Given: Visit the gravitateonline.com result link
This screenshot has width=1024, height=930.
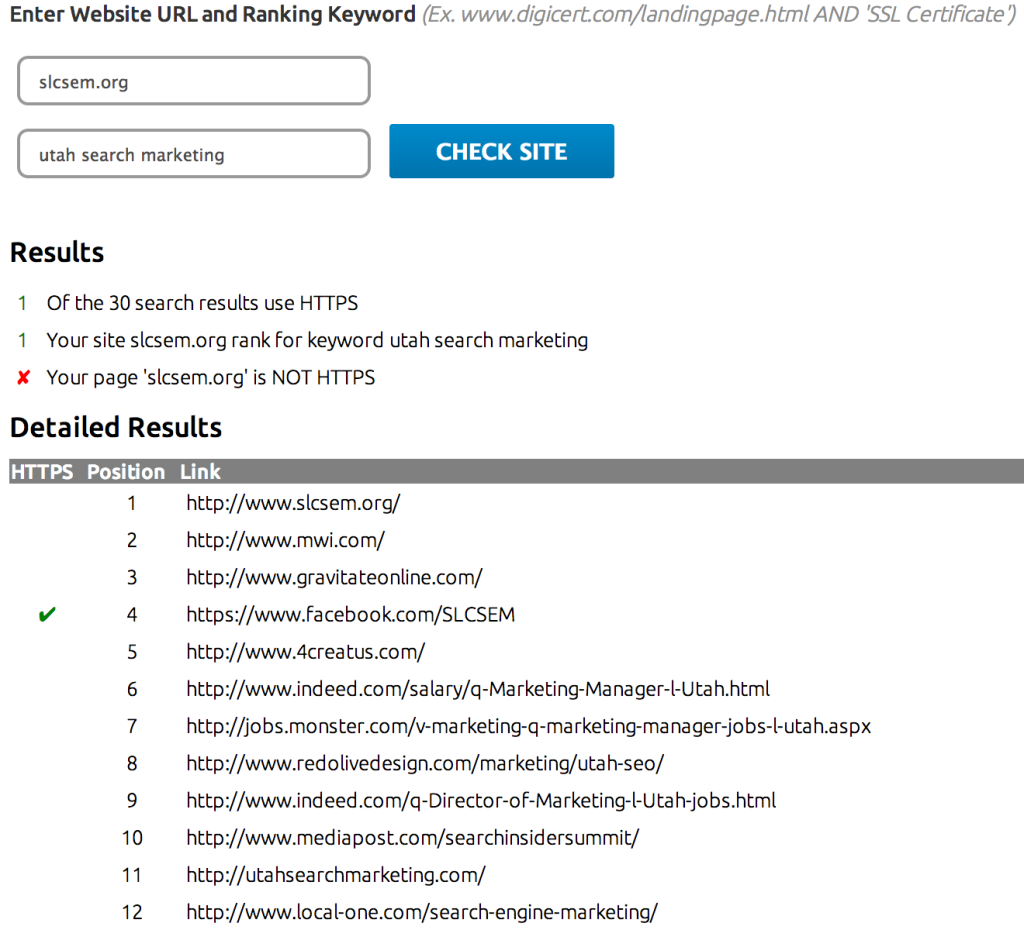Looking at the screenshot, I should (334, 577).
